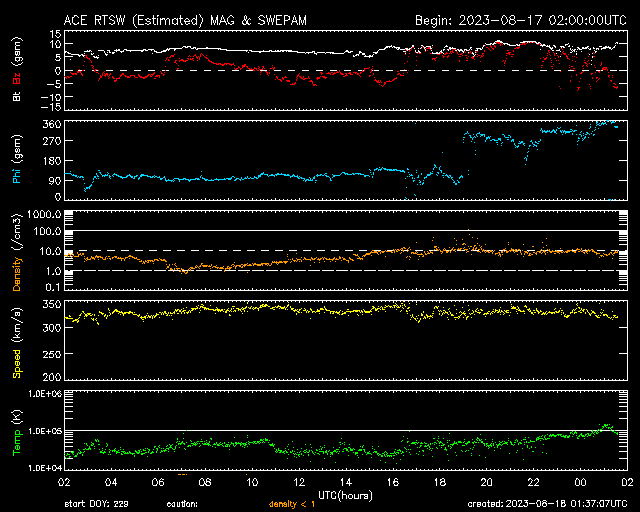640x512 pixels.
Task: Click the 'caution:' footer label
Action: (x=182, y=504)
